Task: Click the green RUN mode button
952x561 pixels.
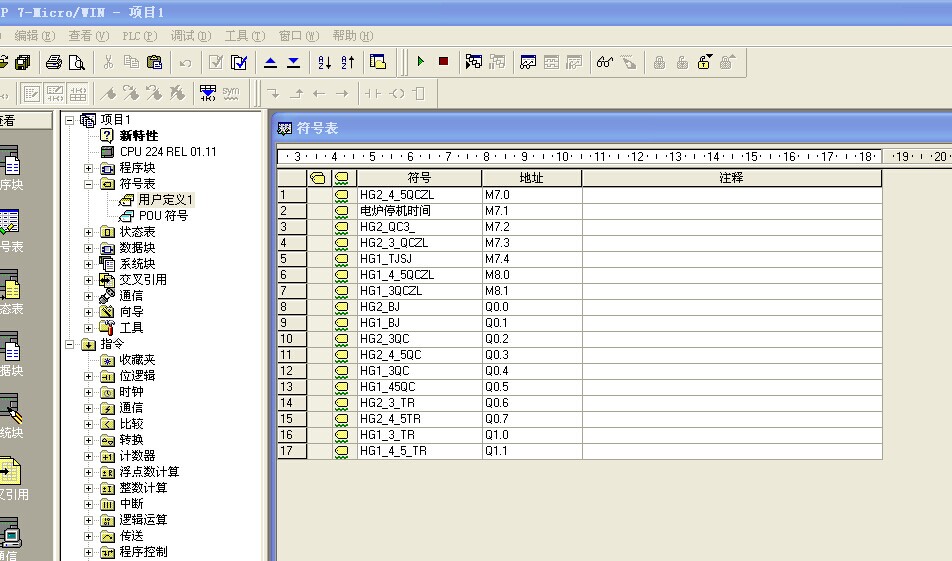Action: 421,62
